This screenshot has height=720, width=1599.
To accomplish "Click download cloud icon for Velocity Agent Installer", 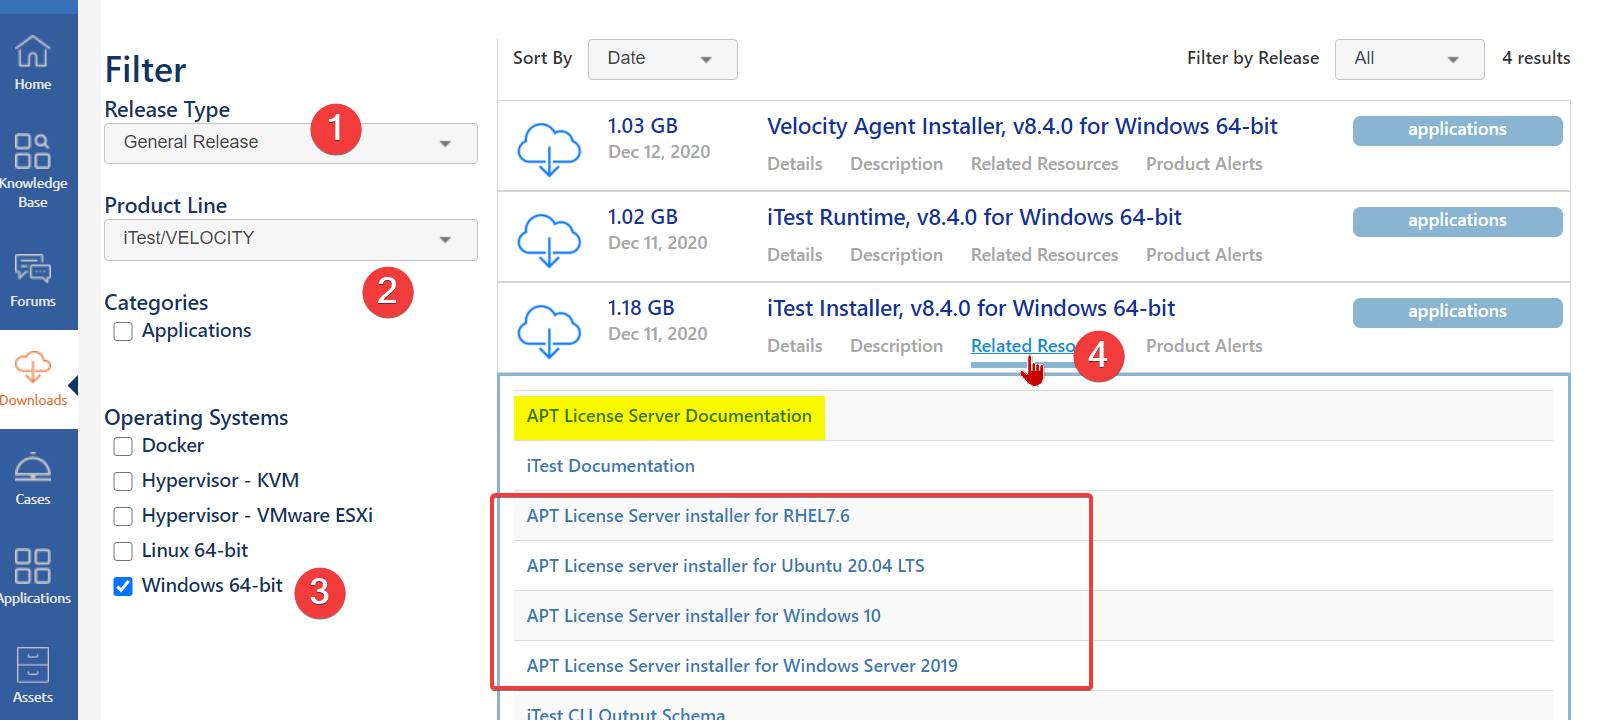I will pyautogui.click(x=549, y=149).
